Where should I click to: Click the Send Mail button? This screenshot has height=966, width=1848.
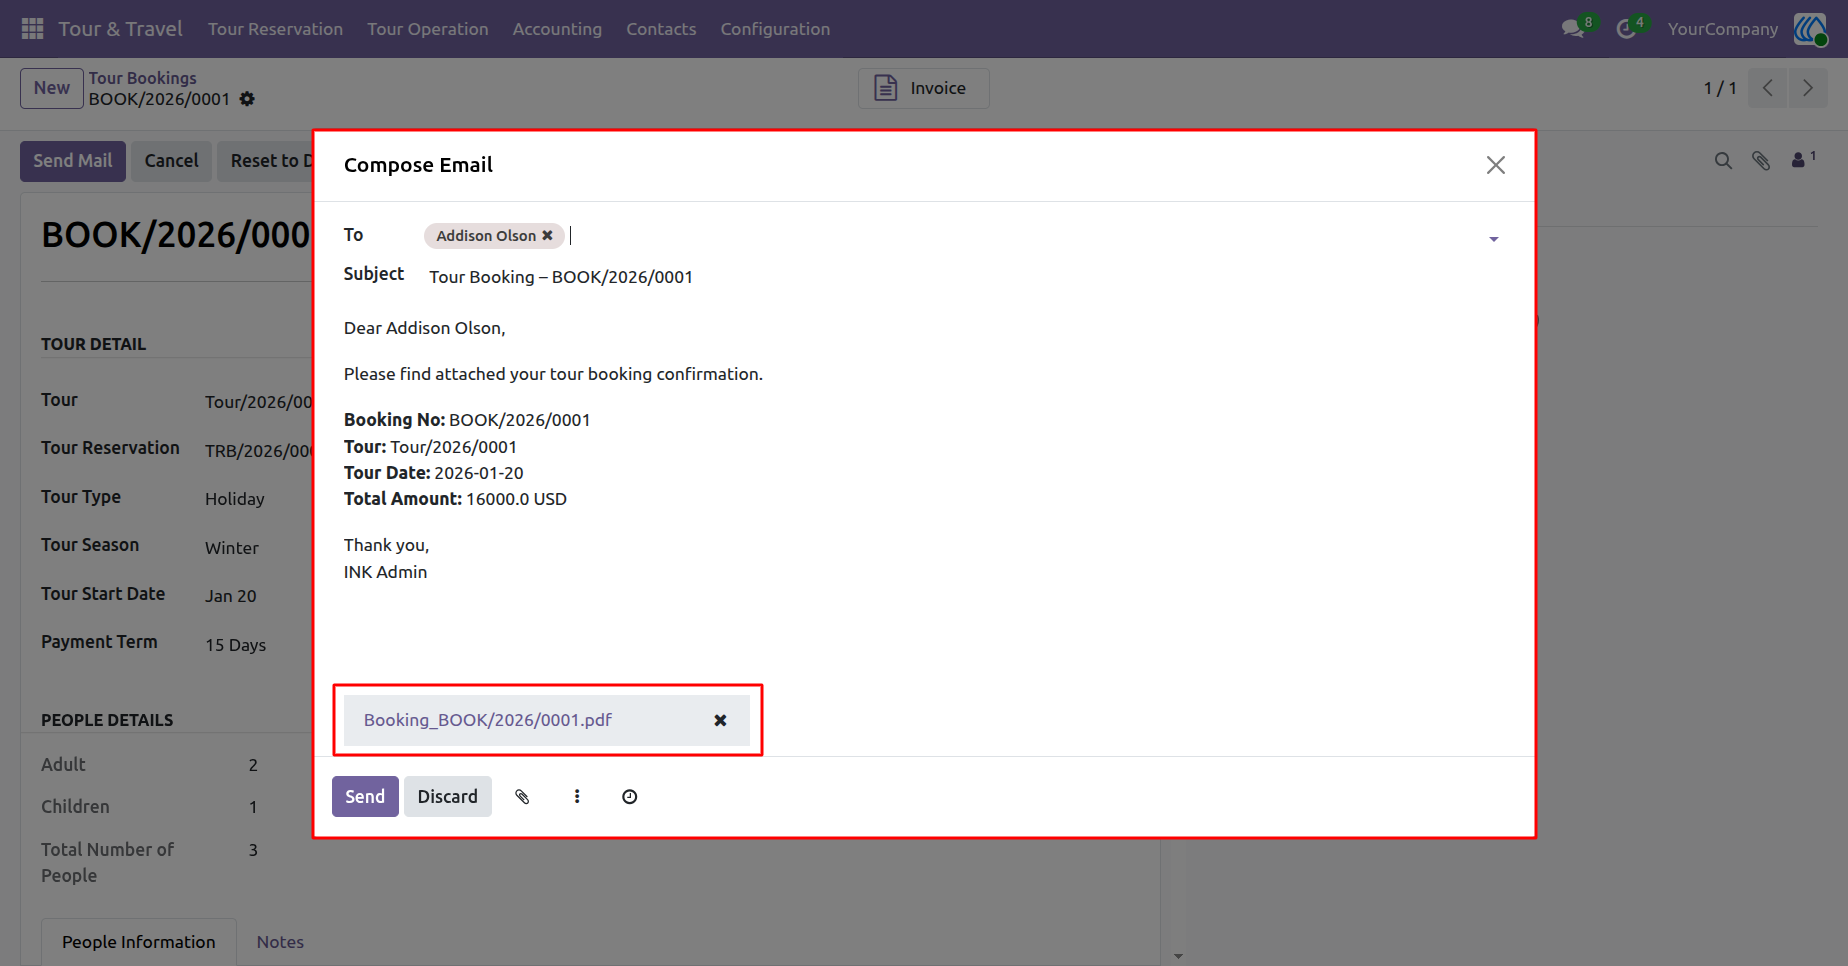click(73, 161)
